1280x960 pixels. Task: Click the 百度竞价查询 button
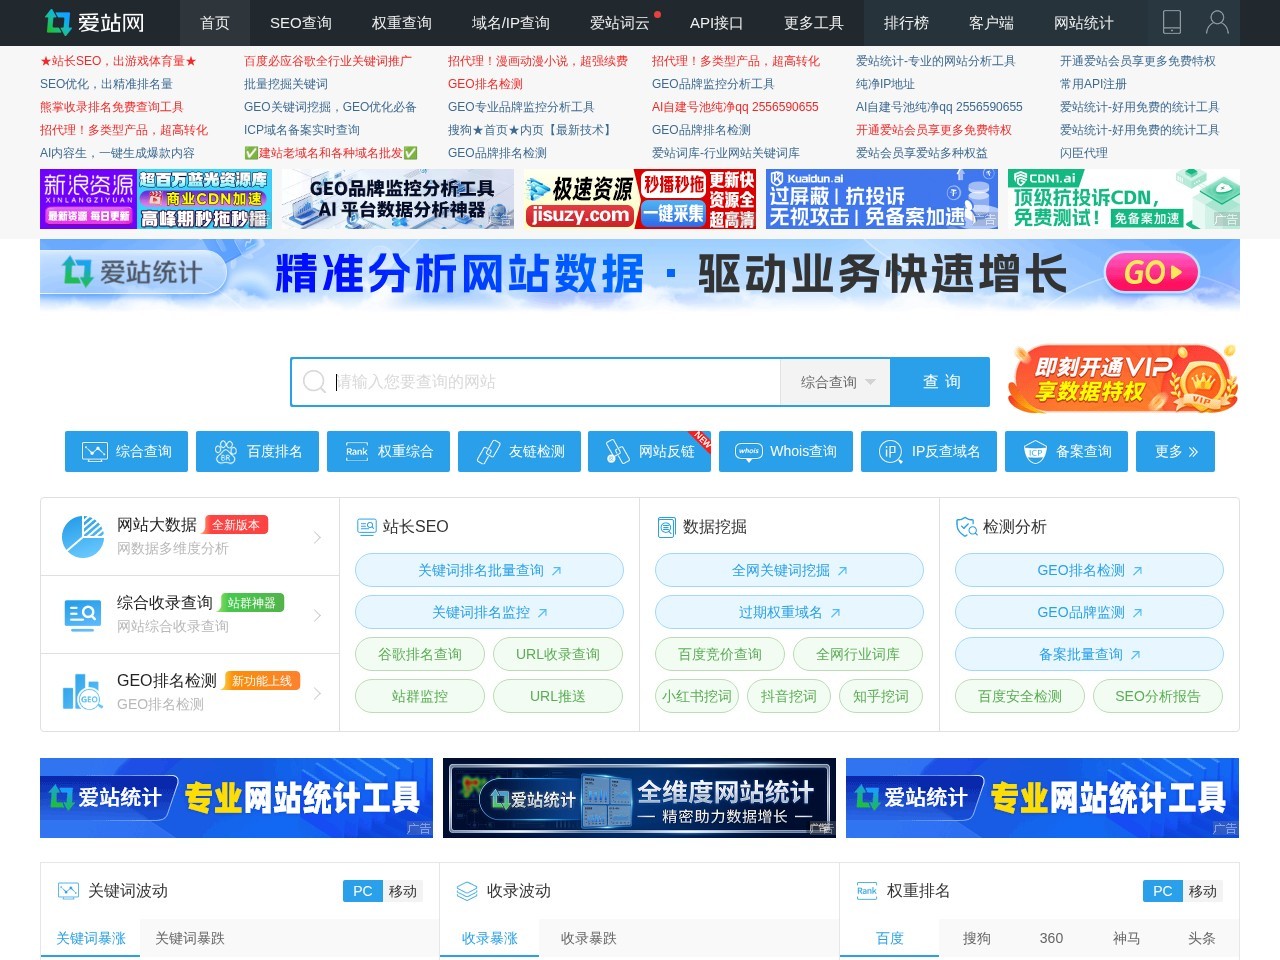pyautogui.click(x=720, y=654)
